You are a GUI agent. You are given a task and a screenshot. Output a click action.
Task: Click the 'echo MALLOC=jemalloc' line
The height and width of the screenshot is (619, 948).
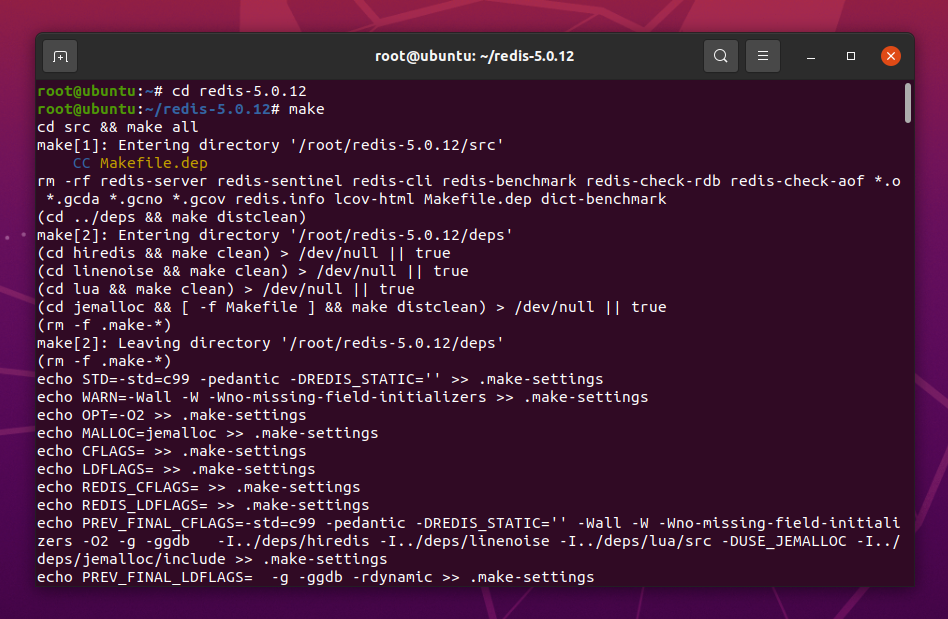point(207,433)
